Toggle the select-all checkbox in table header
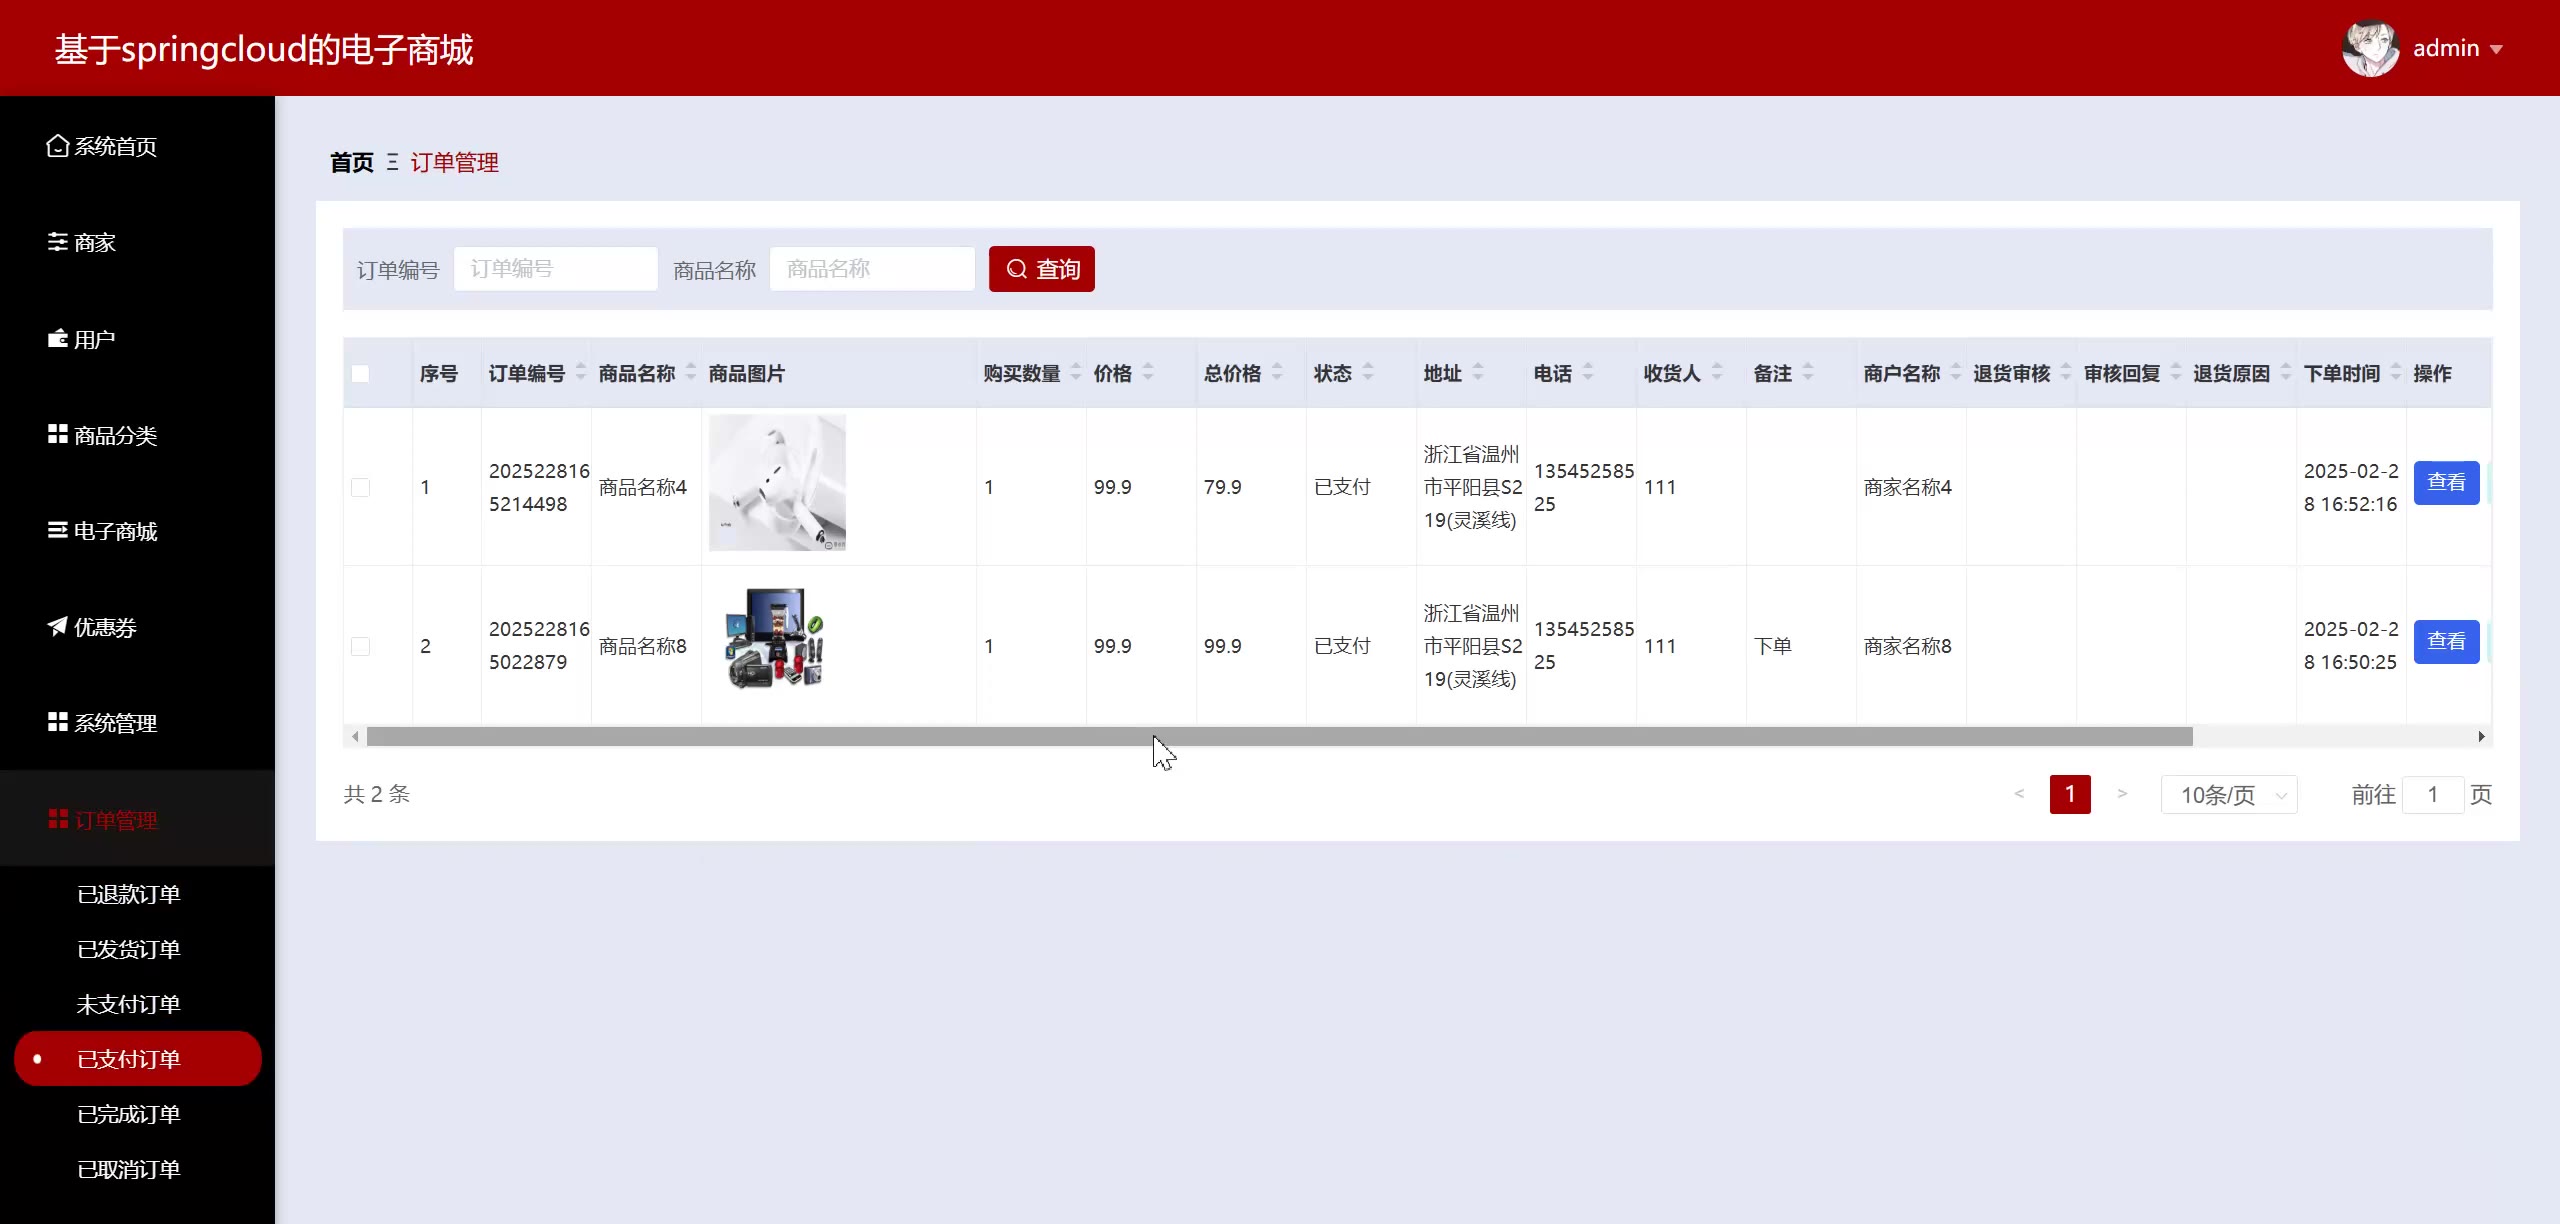2560x1224 pixels. (x=361, y=374)
